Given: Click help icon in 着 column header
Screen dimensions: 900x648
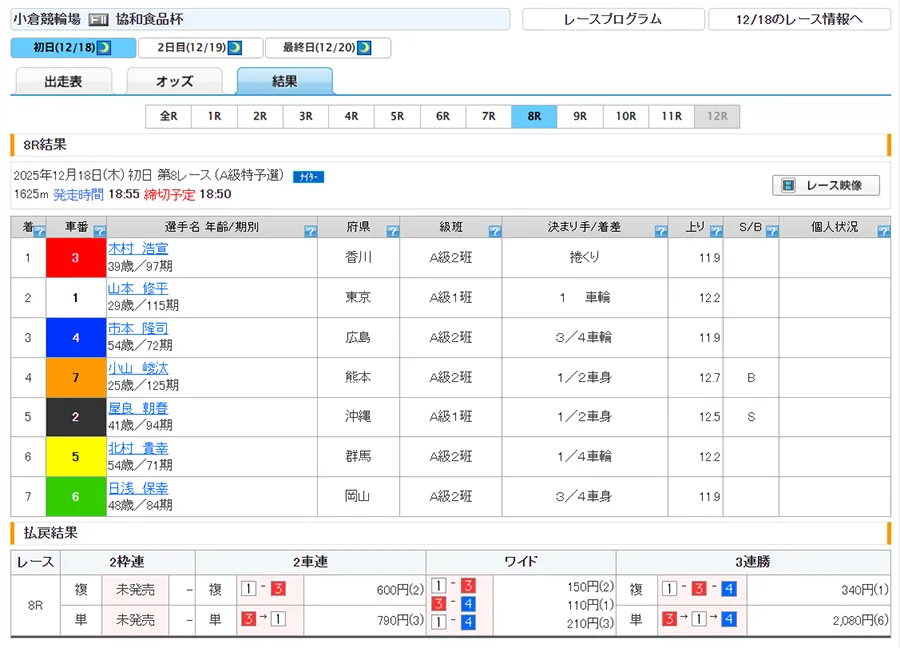Looking at the screenshot, I should tap(39, 231).
